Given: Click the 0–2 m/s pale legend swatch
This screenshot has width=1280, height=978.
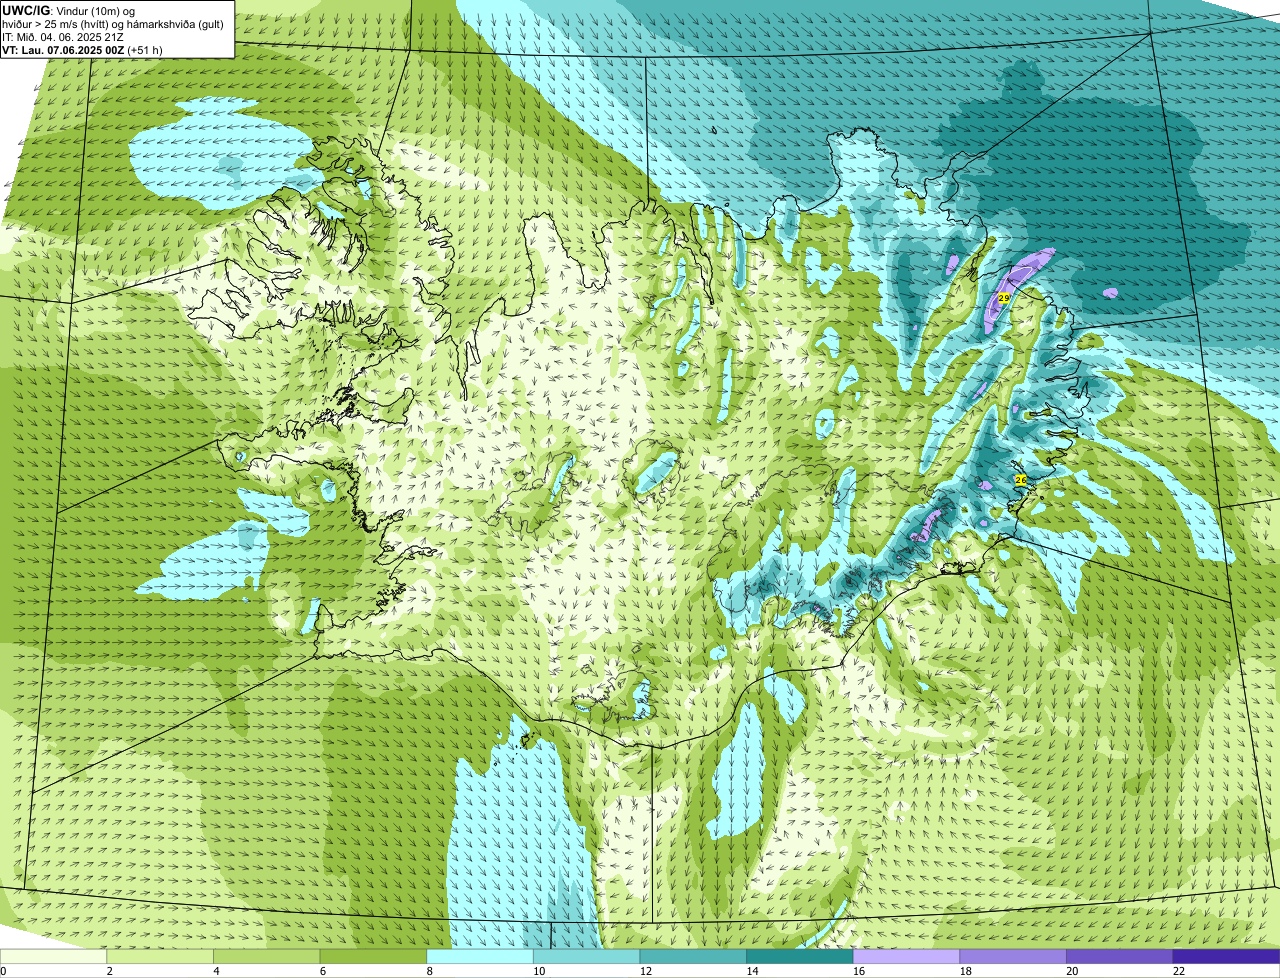Looking at the screenshot, I should click(53, 956).
